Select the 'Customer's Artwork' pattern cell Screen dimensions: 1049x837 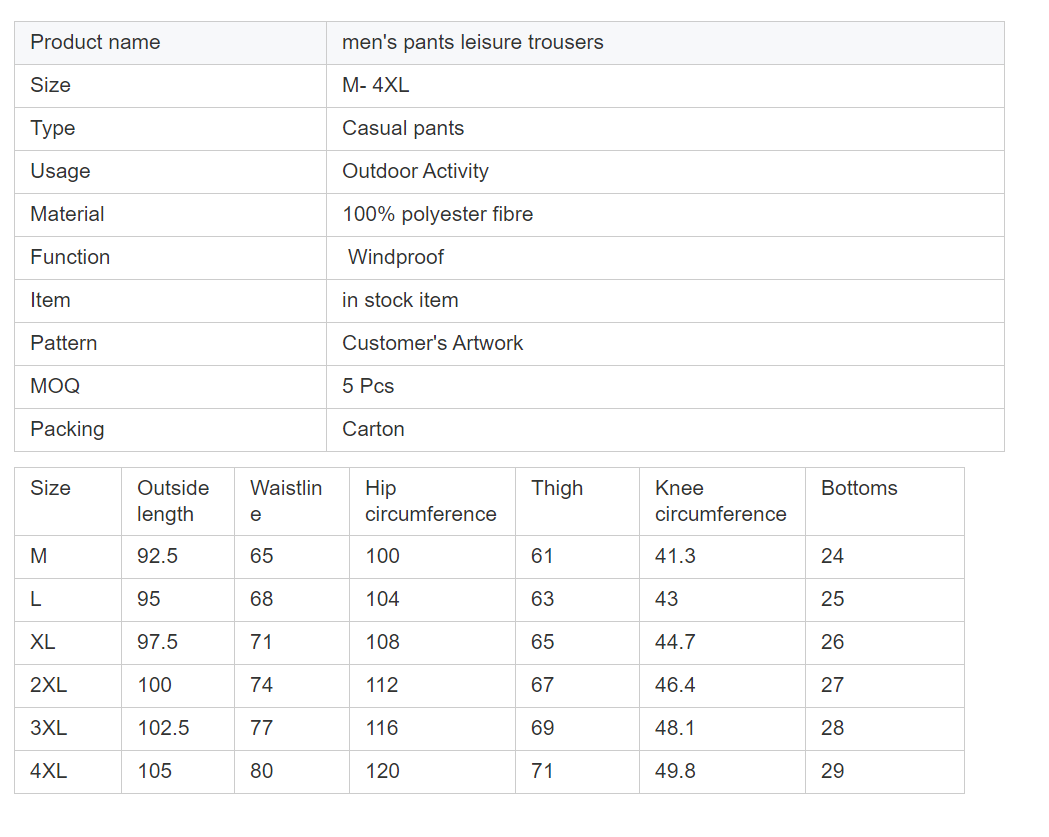coord(432,343)
